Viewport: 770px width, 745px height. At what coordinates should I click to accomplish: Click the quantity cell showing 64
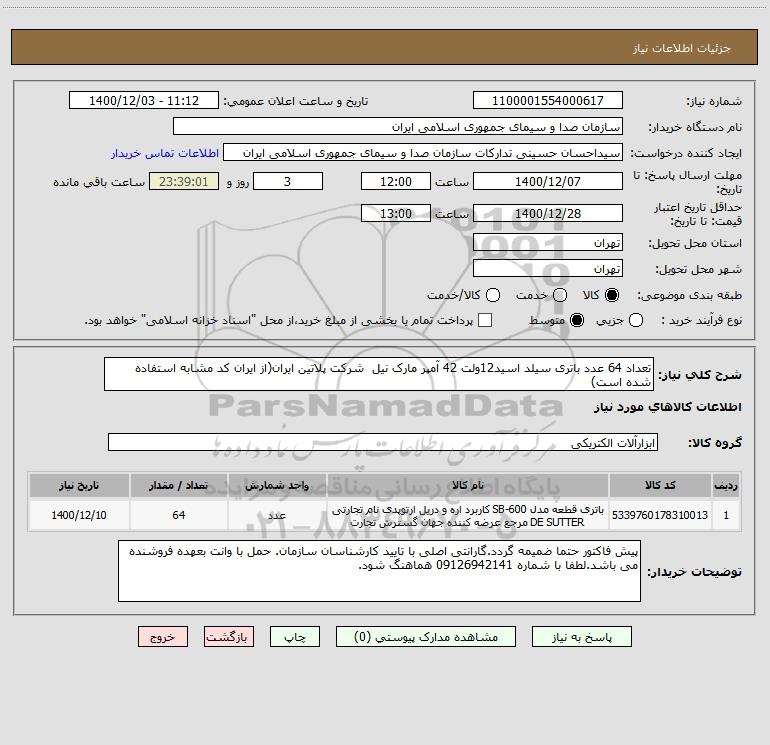click(179, 515)
